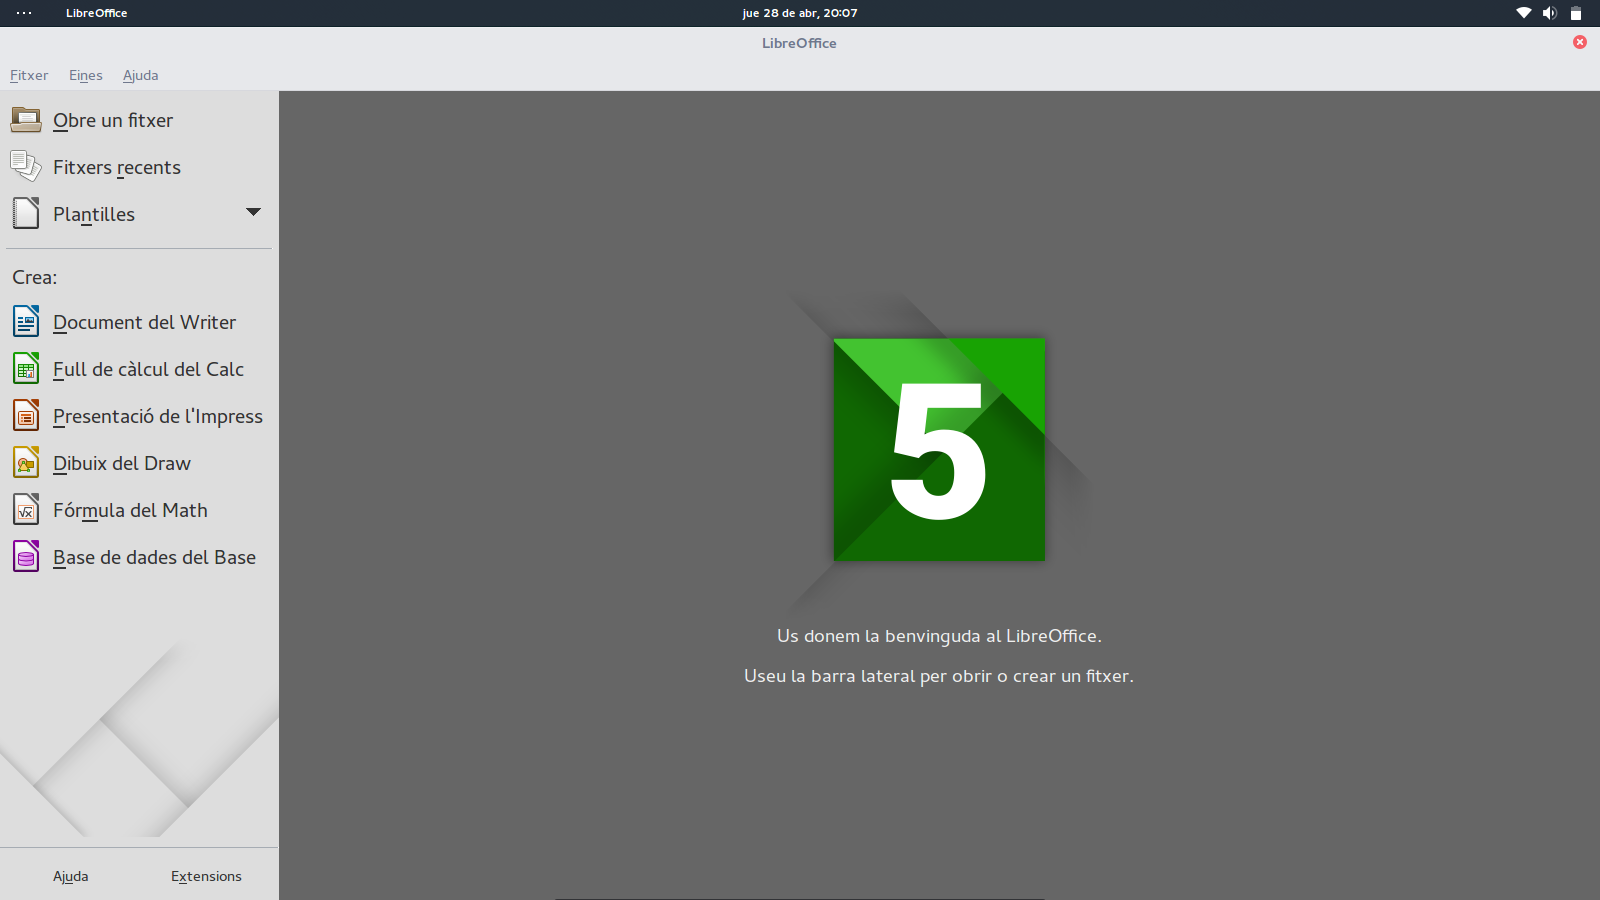Click the volume speaker icon in top bar
The height and width of the screenshot is (900, 1600).
(1550, 13)
